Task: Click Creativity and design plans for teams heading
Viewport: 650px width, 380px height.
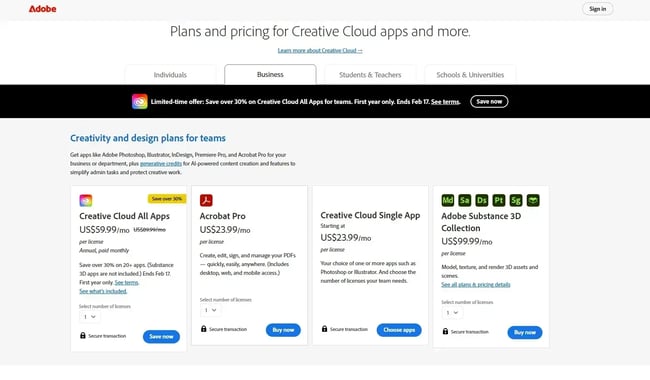Action: coord(148,138)
